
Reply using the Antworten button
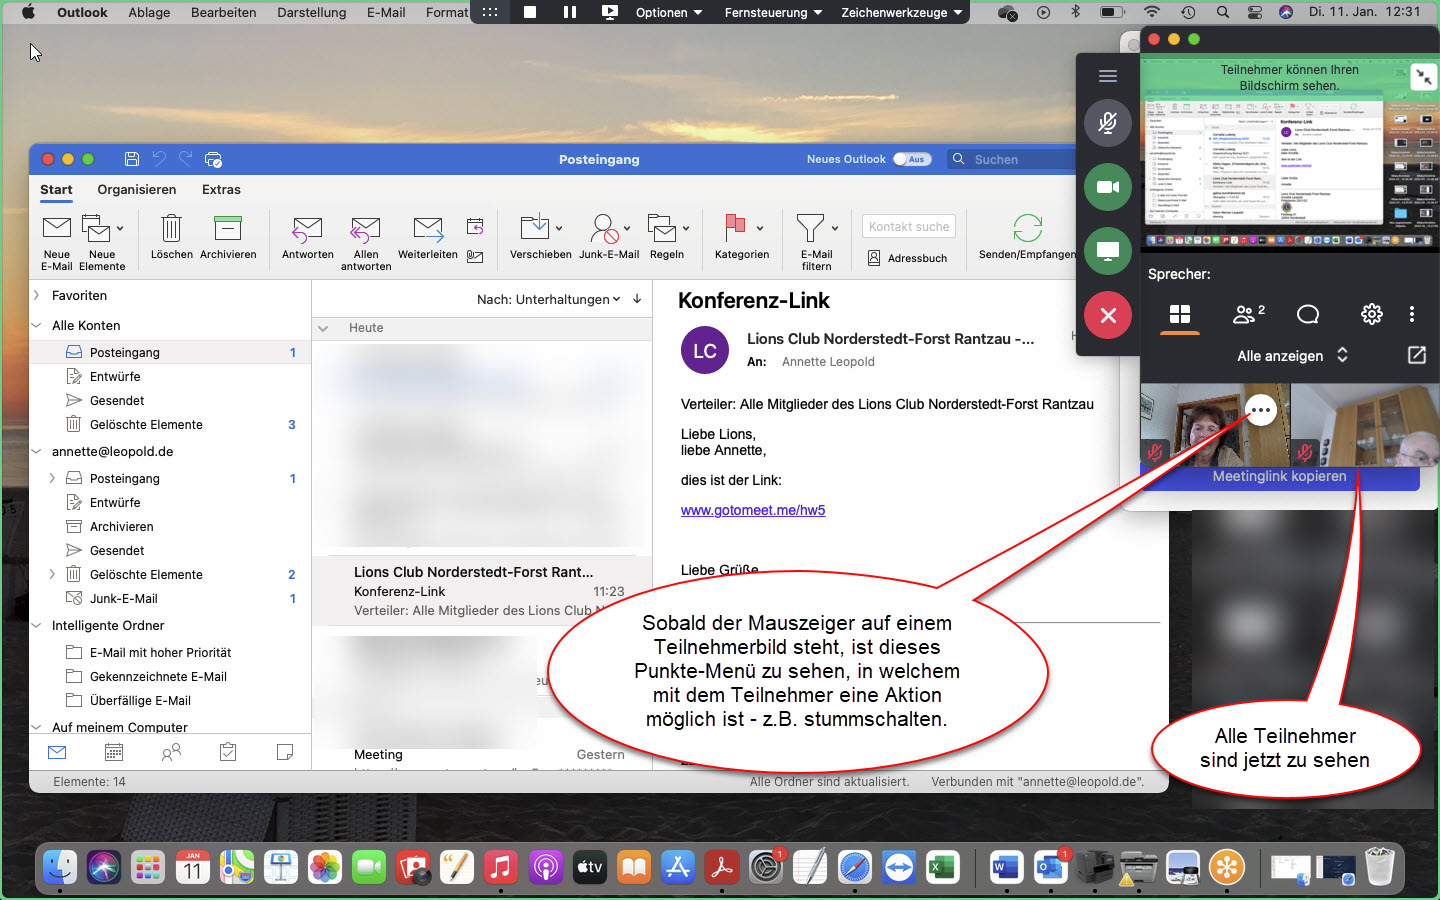307,238
